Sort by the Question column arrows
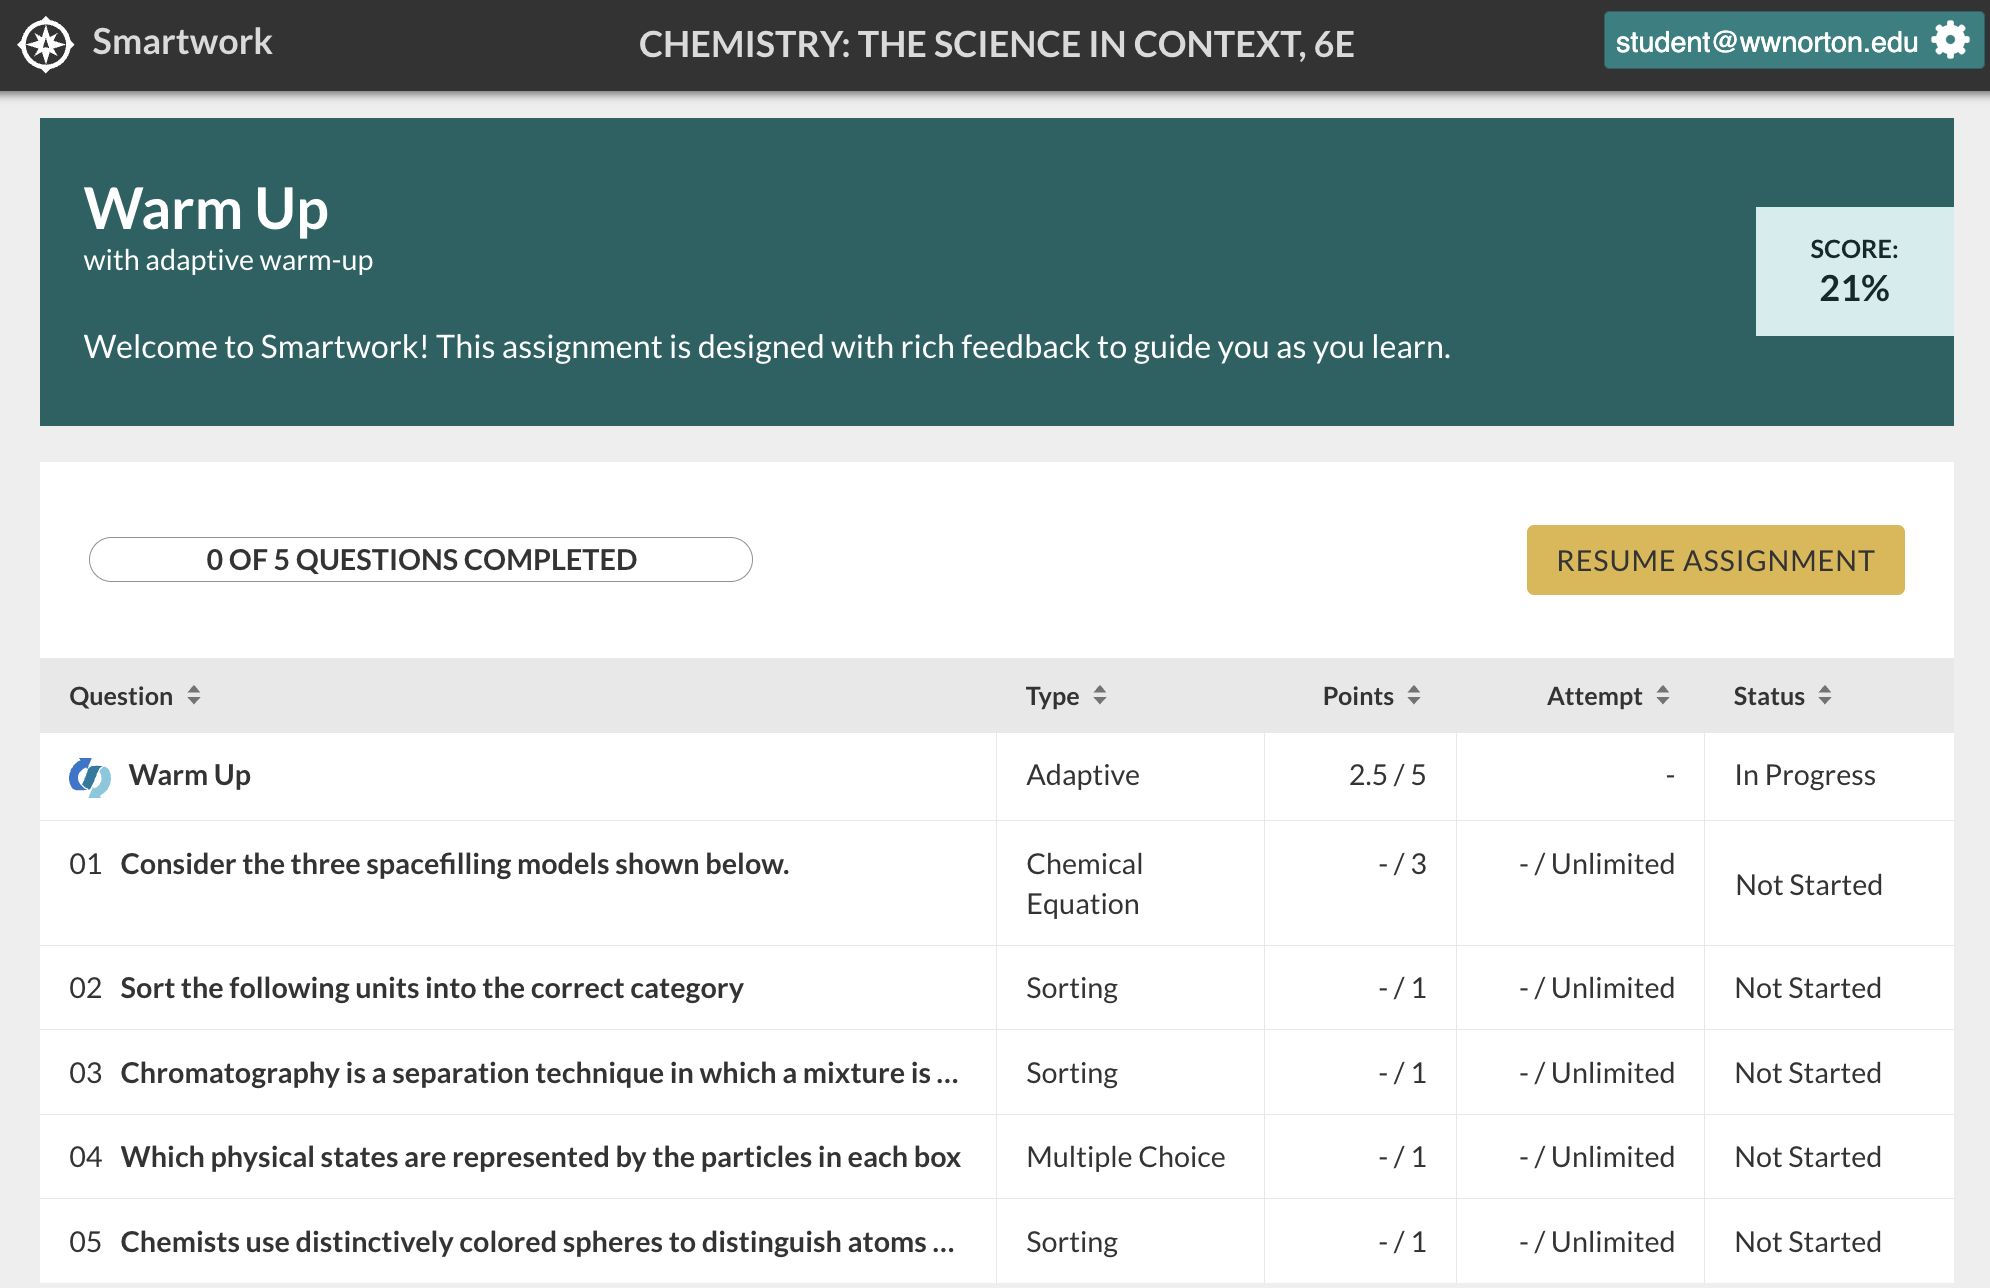The height and width of the screenshot is (1288, 1990). [x=194, y=695]
